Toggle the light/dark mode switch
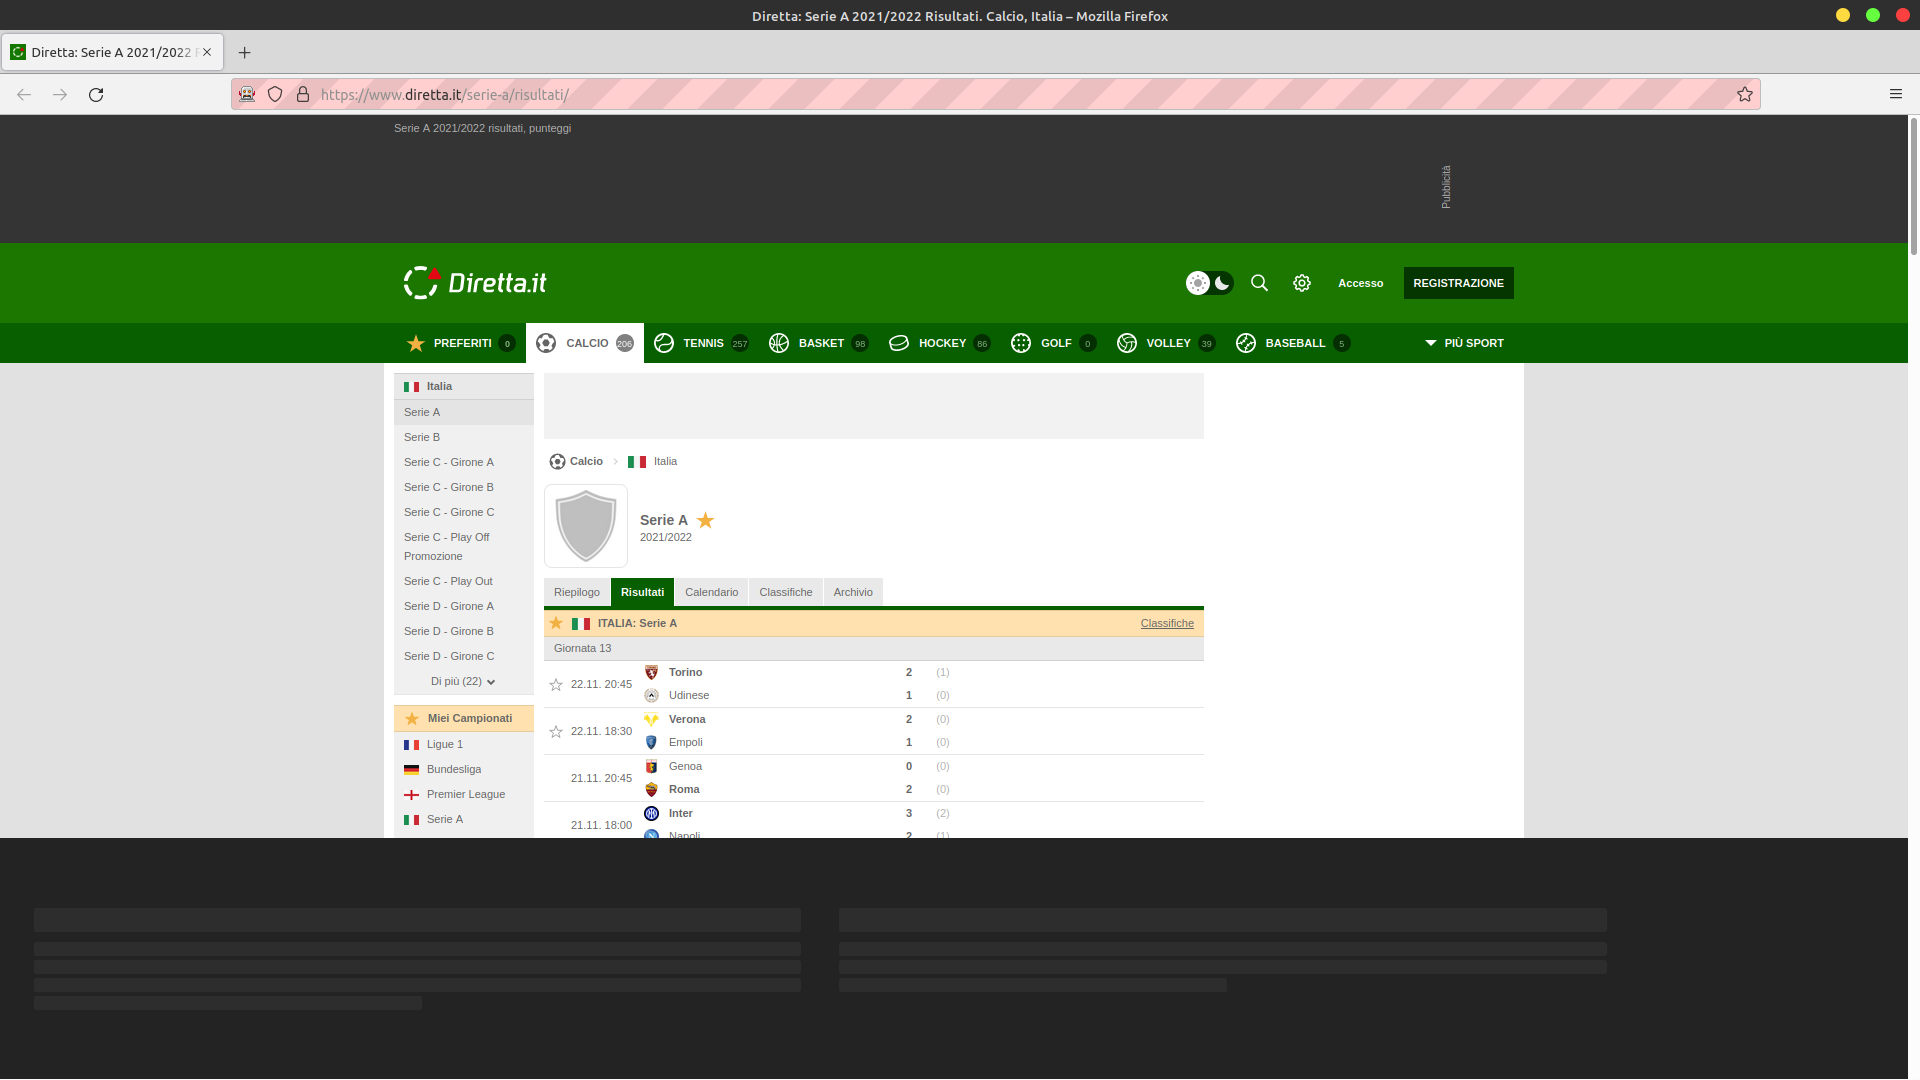 pyautogui.click(x=1209, y=283)
